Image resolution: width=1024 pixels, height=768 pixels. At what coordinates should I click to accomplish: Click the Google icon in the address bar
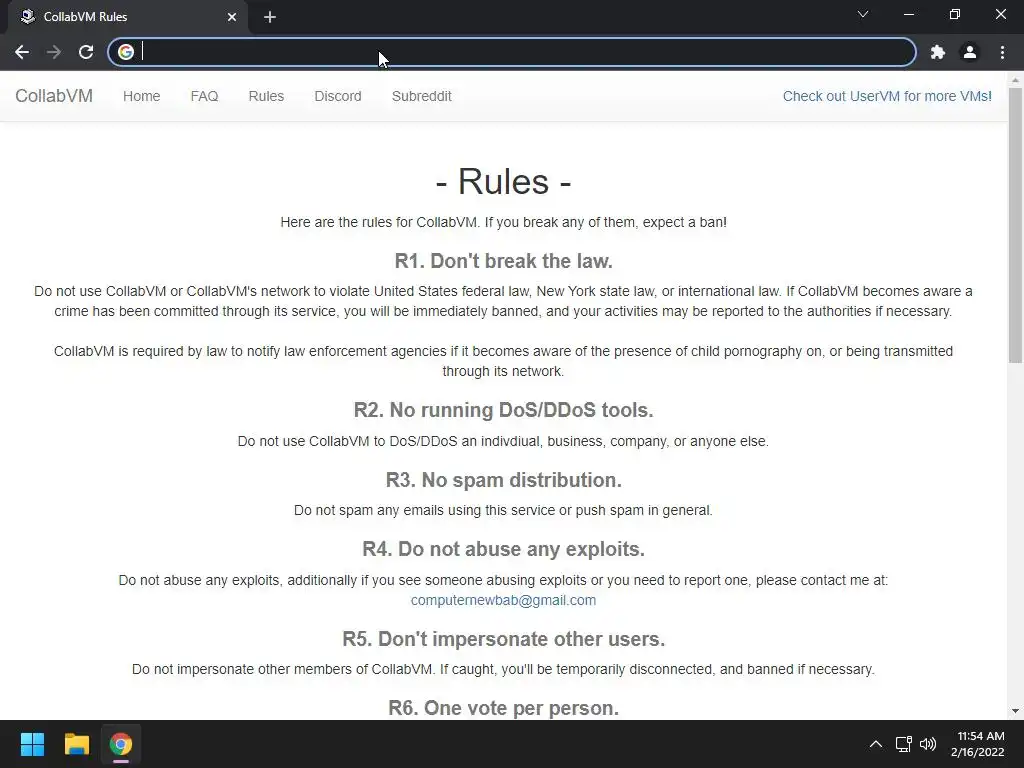tap(126, 52)
